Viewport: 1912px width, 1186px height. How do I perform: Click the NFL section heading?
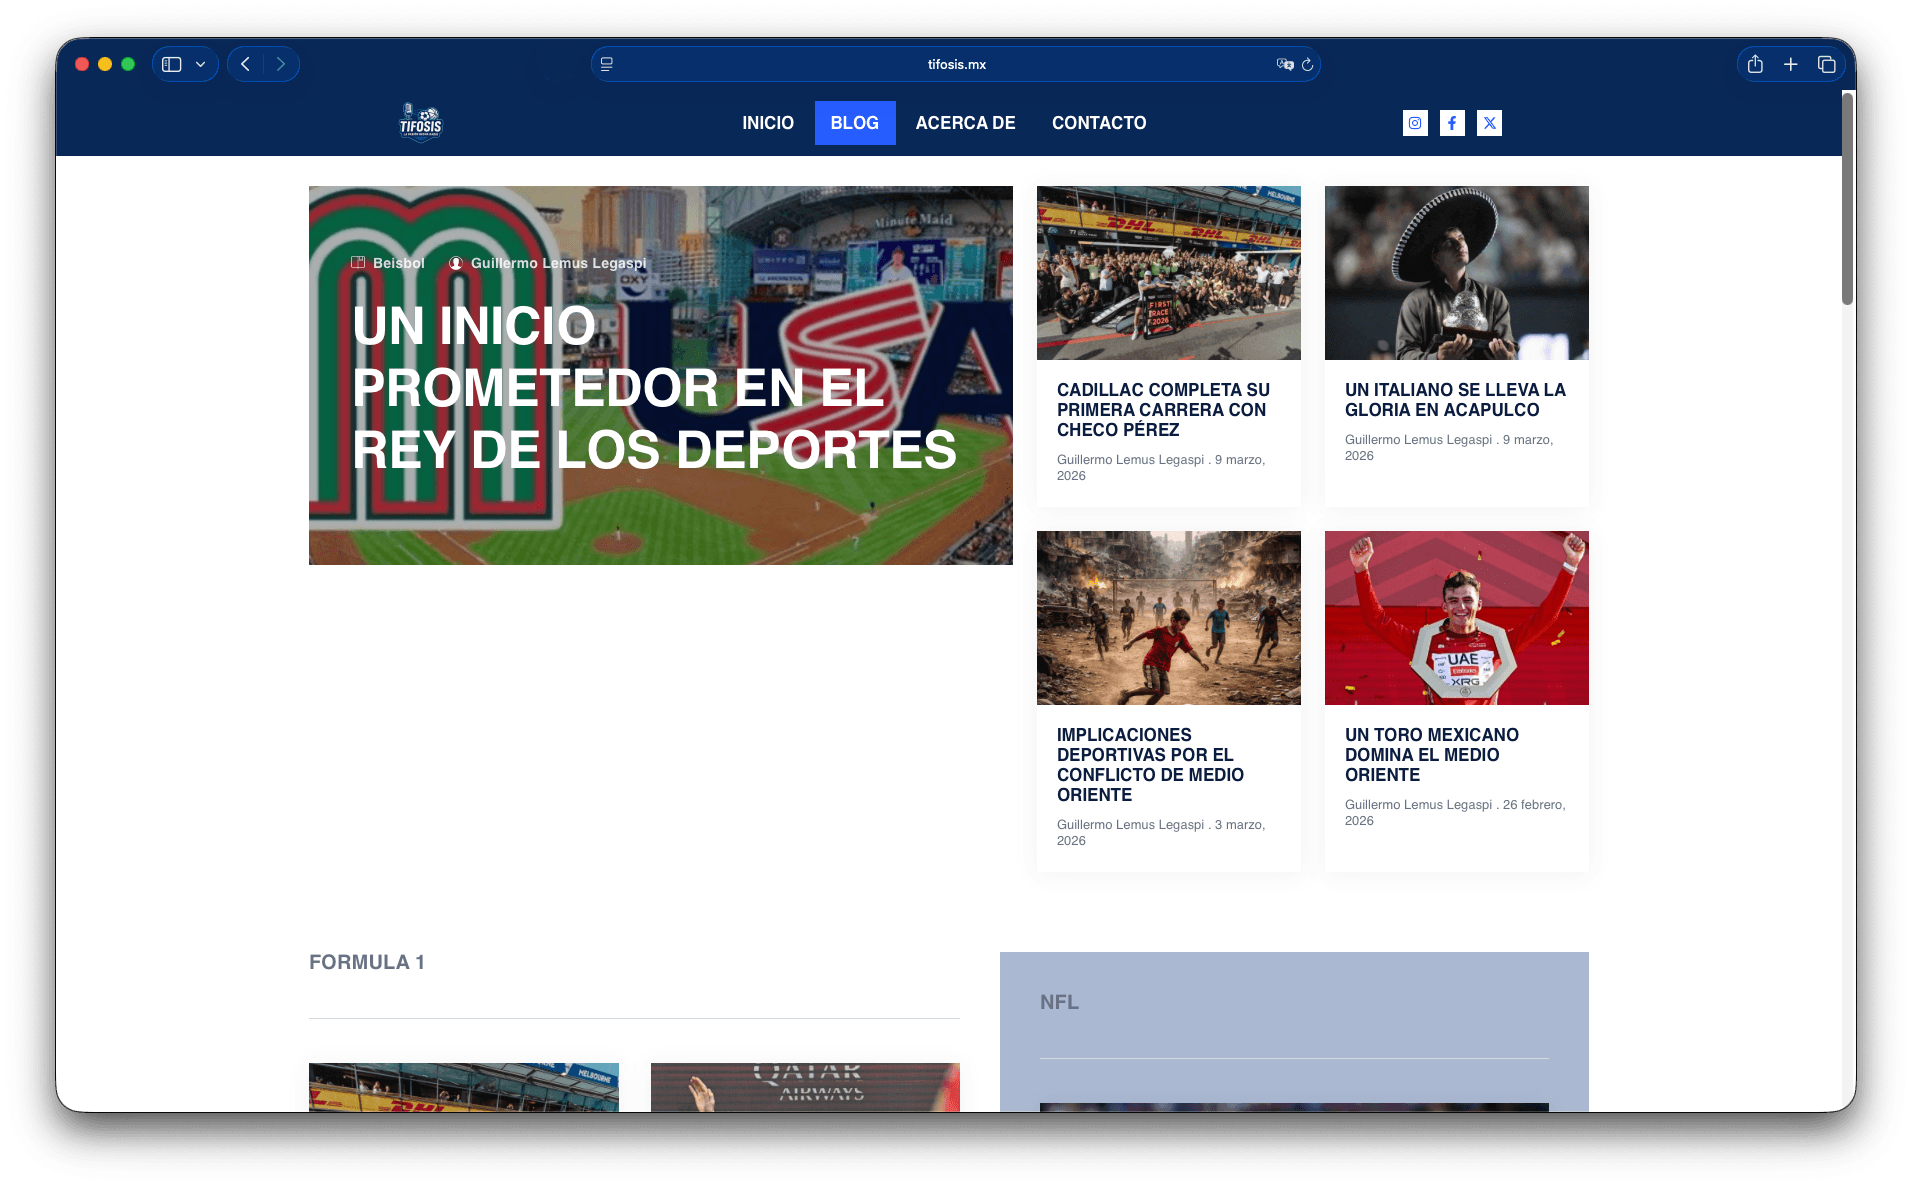1059,1002
